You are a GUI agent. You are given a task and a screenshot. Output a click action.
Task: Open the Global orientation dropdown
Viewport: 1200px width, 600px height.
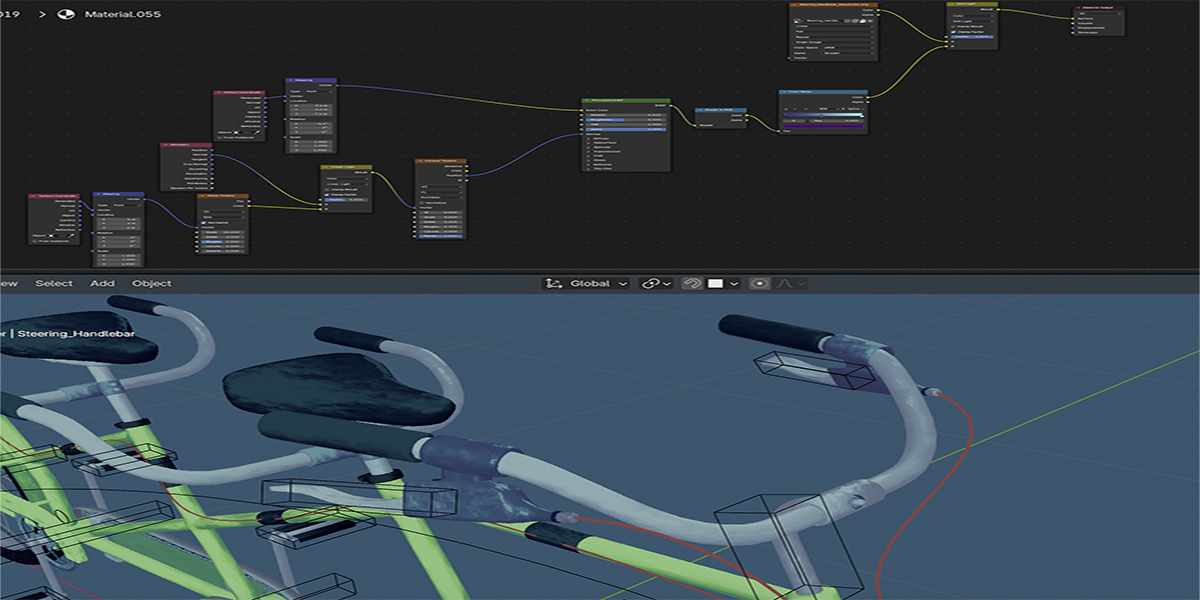coord(585,283)
